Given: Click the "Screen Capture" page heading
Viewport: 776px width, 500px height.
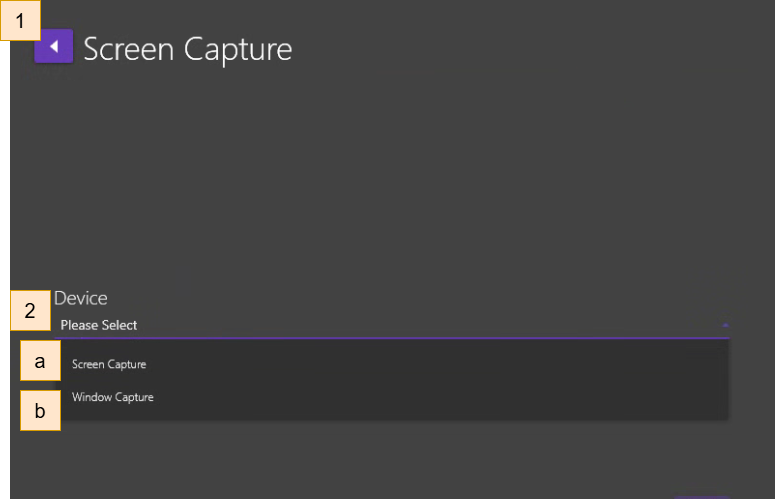Looking at the screenshot, I should [x=188, y=49].
